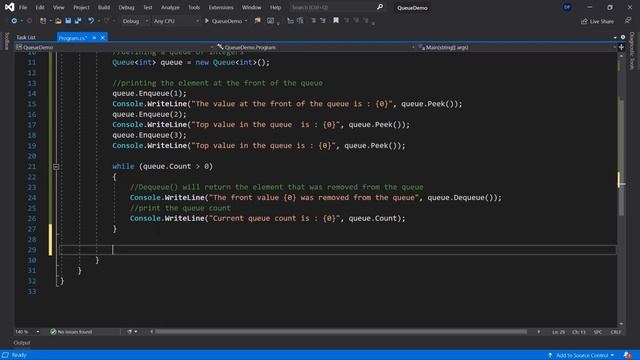Click the SPC indentation indicator

[x=598, y=332]
